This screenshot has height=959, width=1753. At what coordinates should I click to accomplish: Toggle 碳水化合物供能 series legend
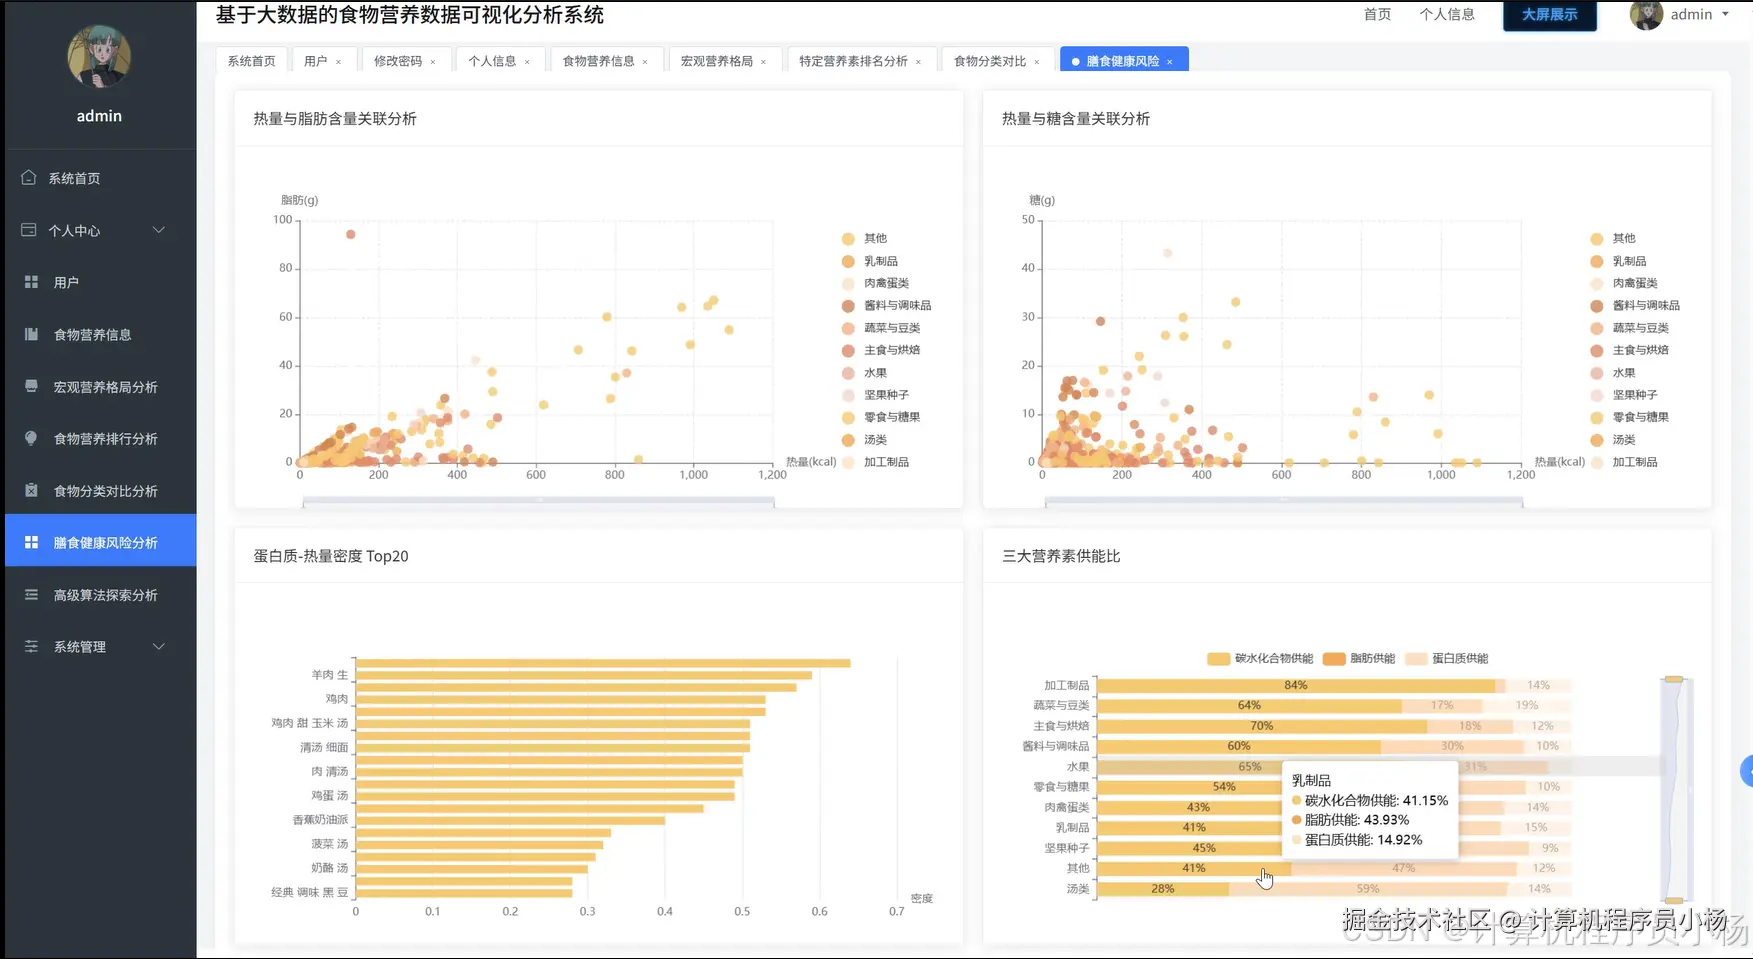[1260, 658]
